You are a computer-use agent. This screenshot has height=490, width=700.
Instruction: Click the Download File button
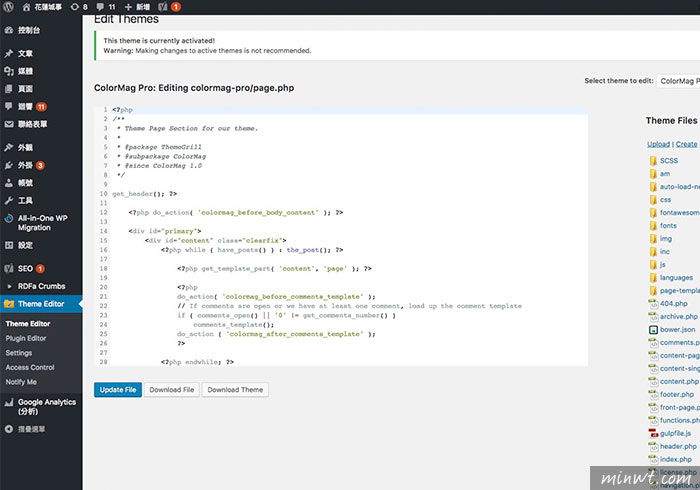tap(171, 390)
